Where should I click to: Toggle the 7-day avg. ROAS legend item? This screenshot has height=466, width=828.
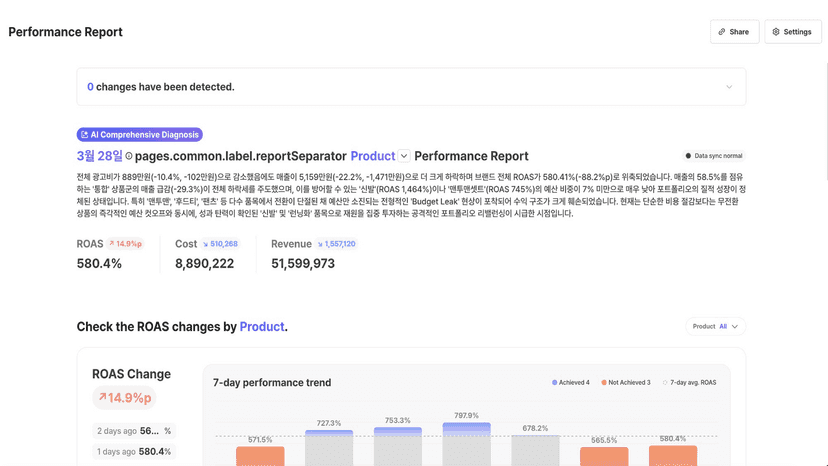pos(690,383)
